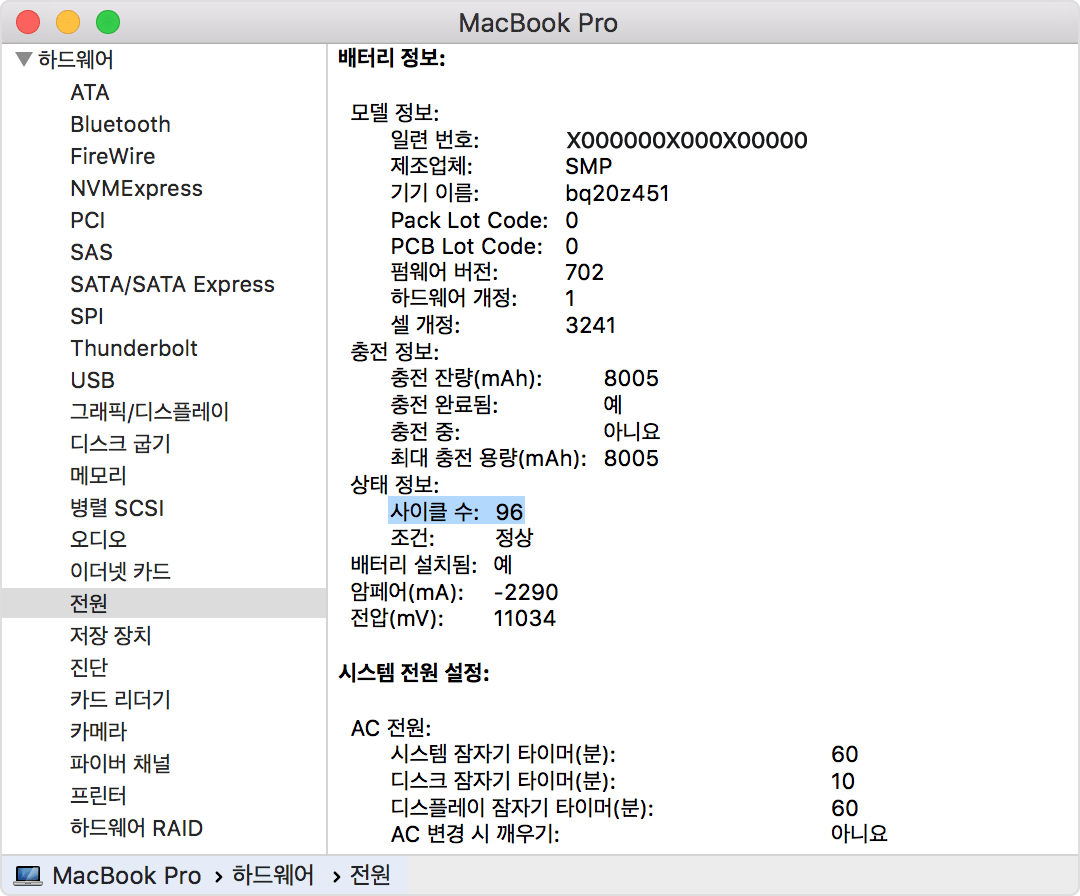Click the Pack Lot Code row label
The width and height of the screenshot is (1080, 896).
(469, 220)
